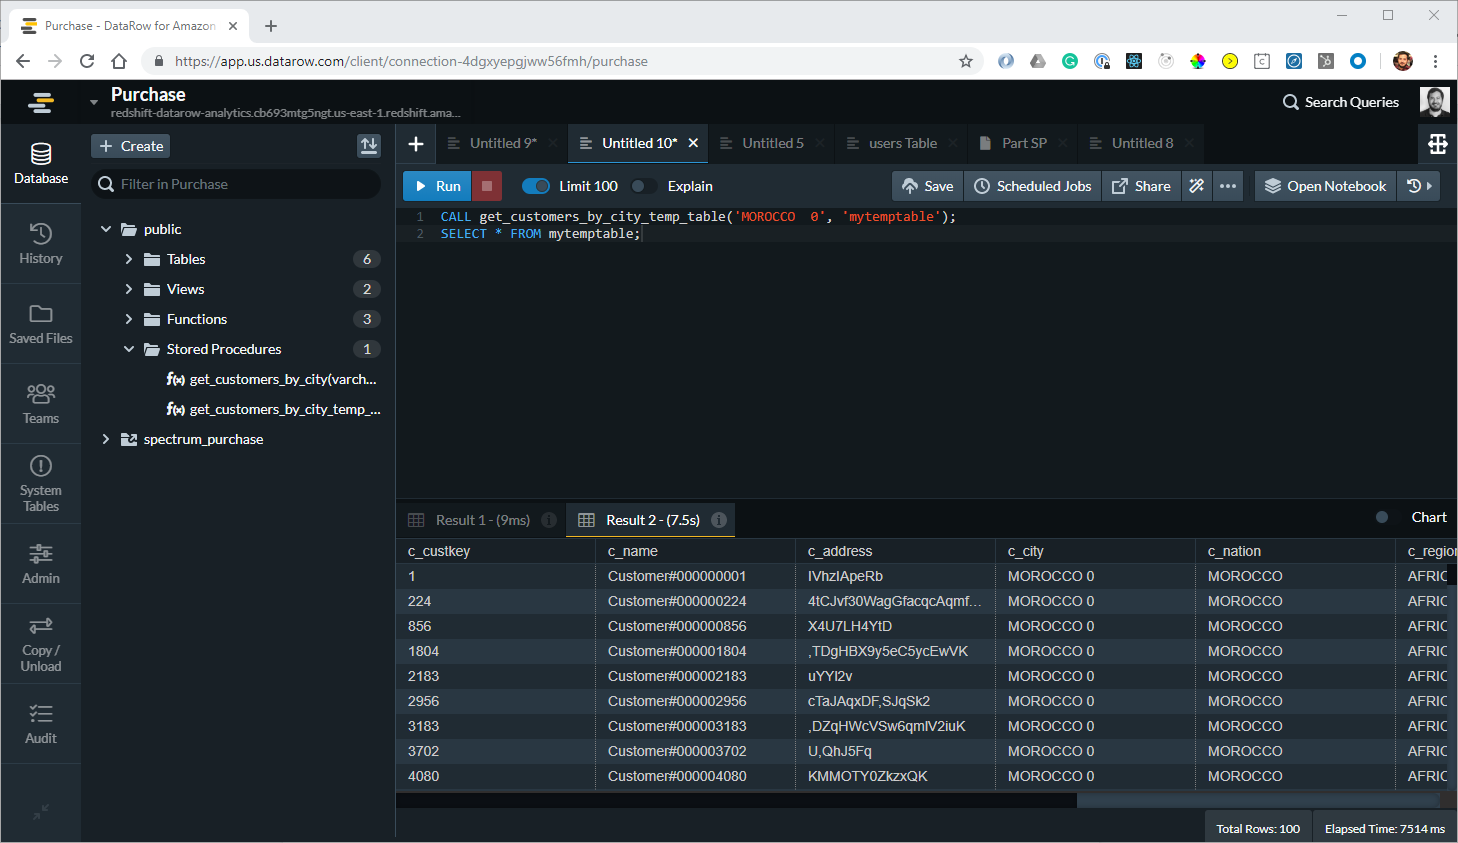Screen dimensions: 1458x843
Task: Click the import/export arrows icon beside Create
Action: tap(369, 145)
